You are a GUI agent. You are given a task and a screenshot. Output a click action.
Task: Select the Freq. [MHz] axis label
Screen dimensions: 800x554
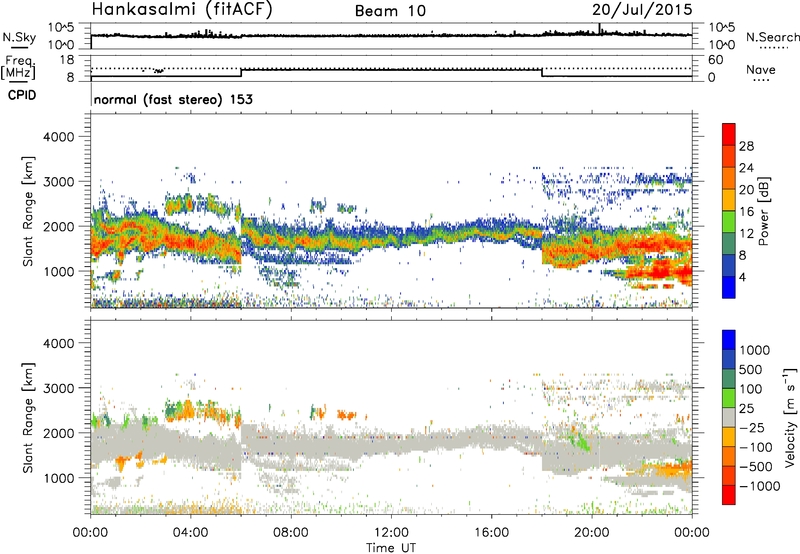pos(18,68)
